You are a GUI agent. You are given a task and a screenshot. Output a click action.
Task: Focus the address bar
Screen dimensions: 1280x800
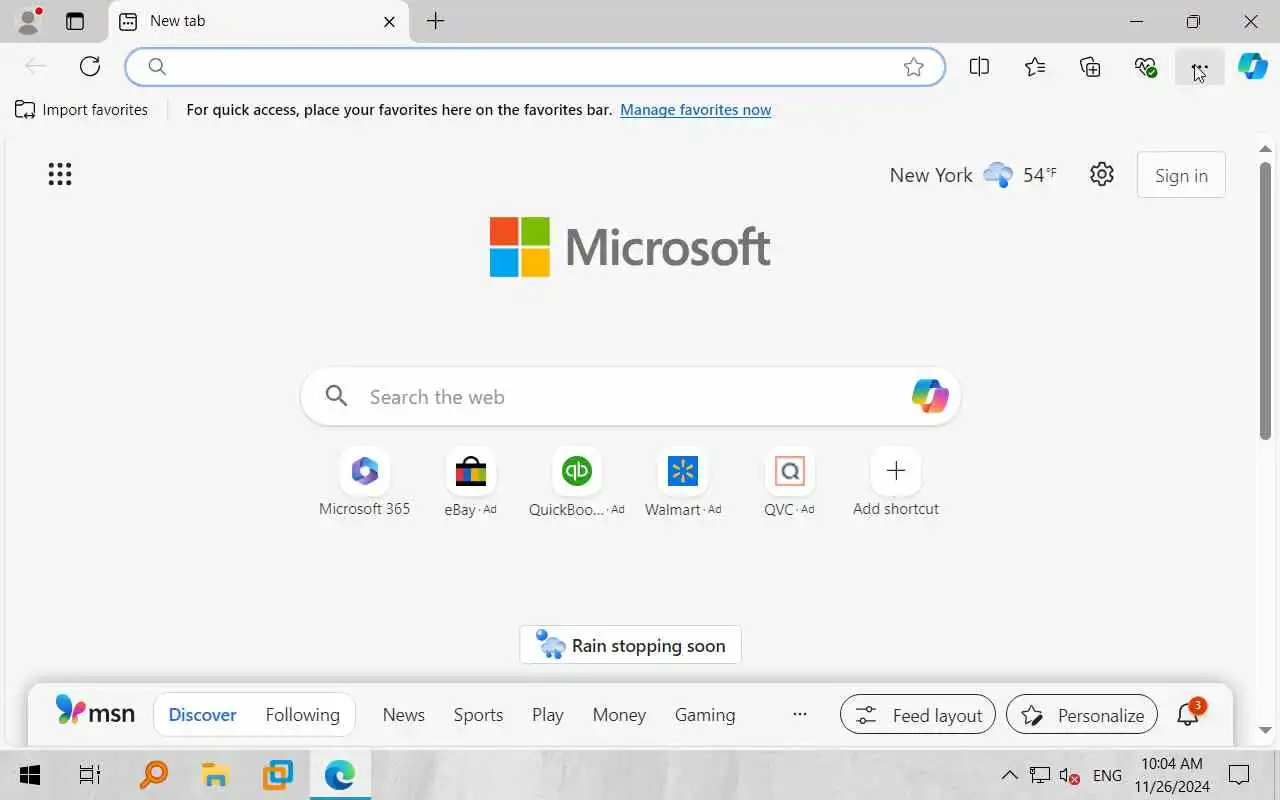pos(535,67)
